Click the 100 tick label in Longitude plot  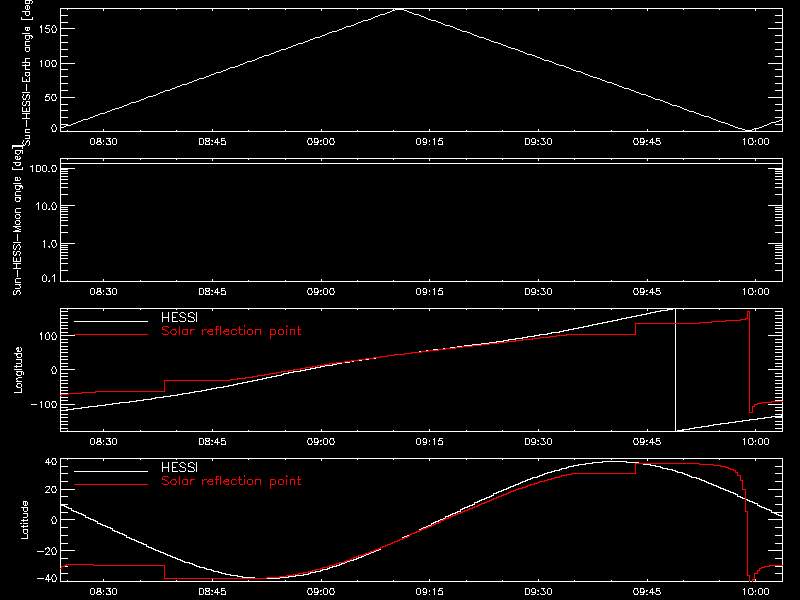[x=47, y=336]
